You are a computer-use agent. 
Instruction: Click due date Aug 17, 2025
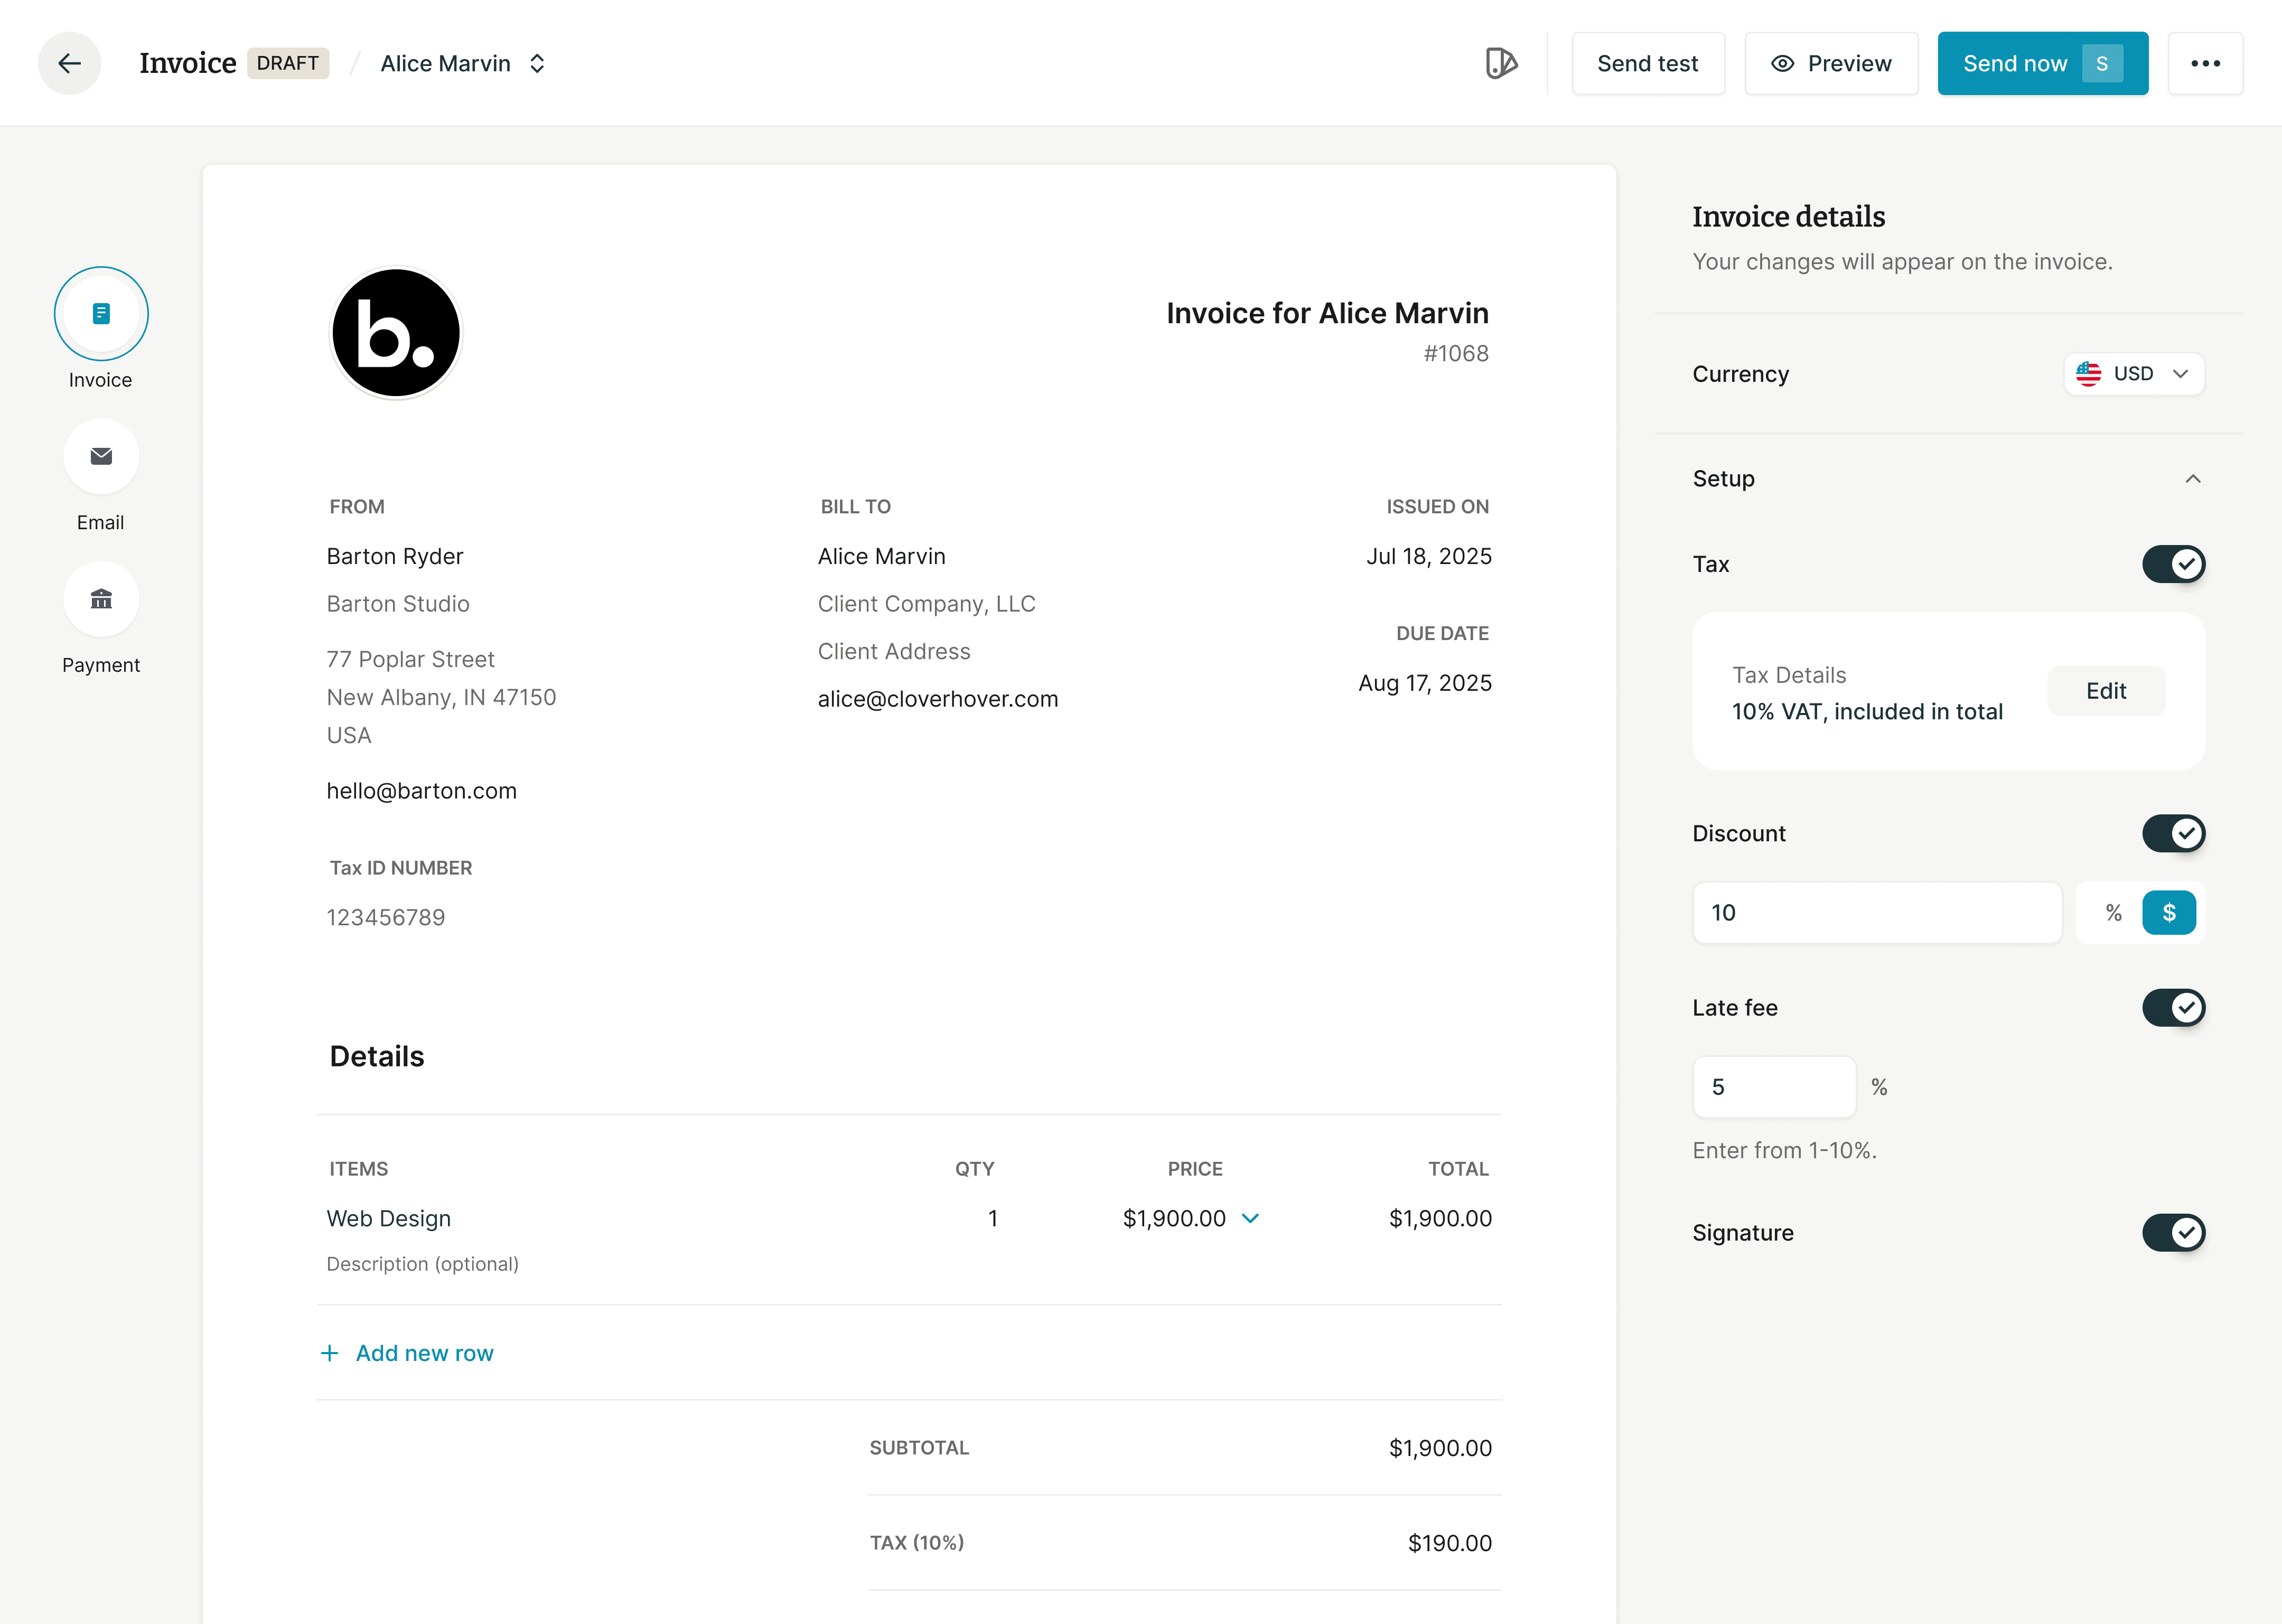tap(1425, 683)
